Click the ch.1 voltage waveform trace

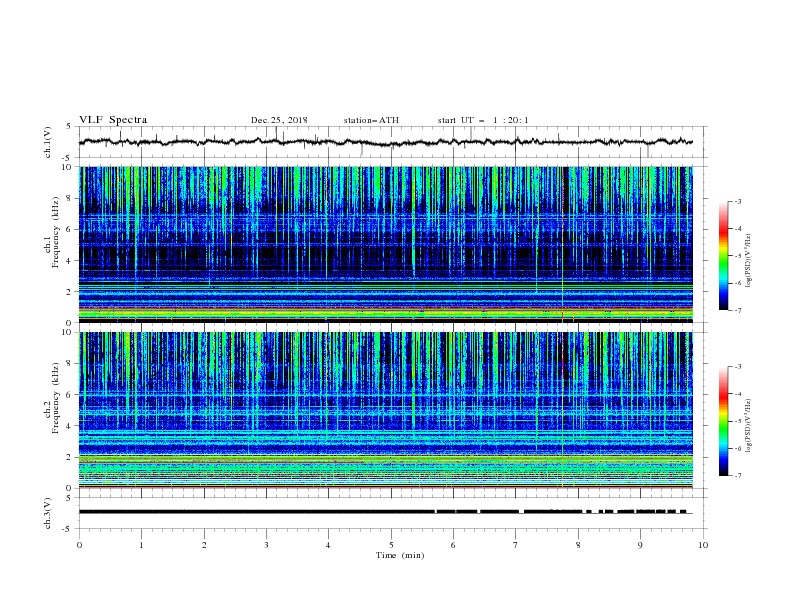click(385, 142)
